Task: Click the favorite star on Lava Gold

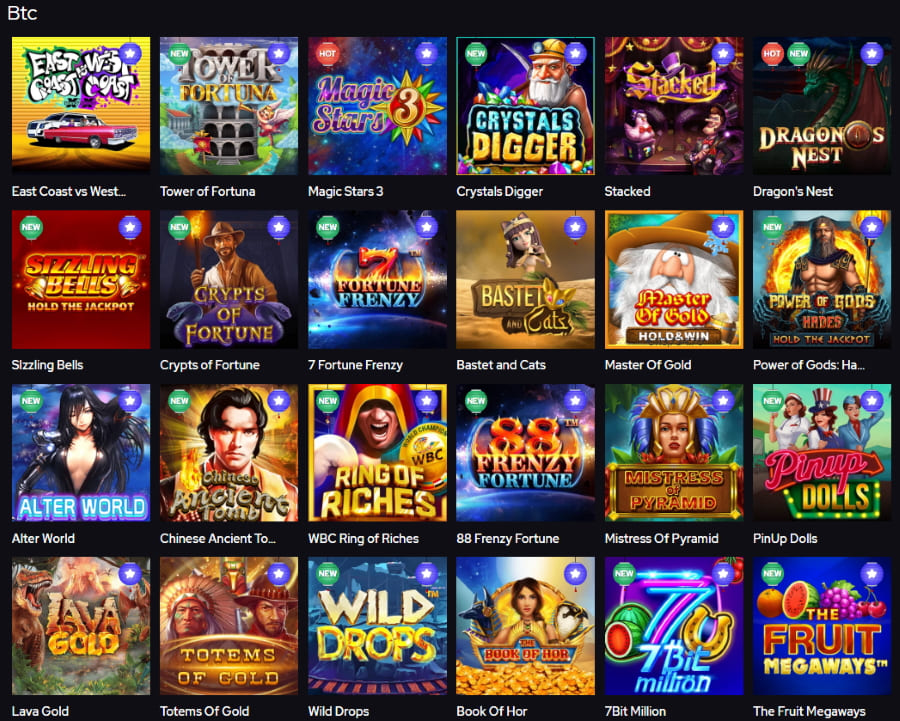Action: pos(130,573)
